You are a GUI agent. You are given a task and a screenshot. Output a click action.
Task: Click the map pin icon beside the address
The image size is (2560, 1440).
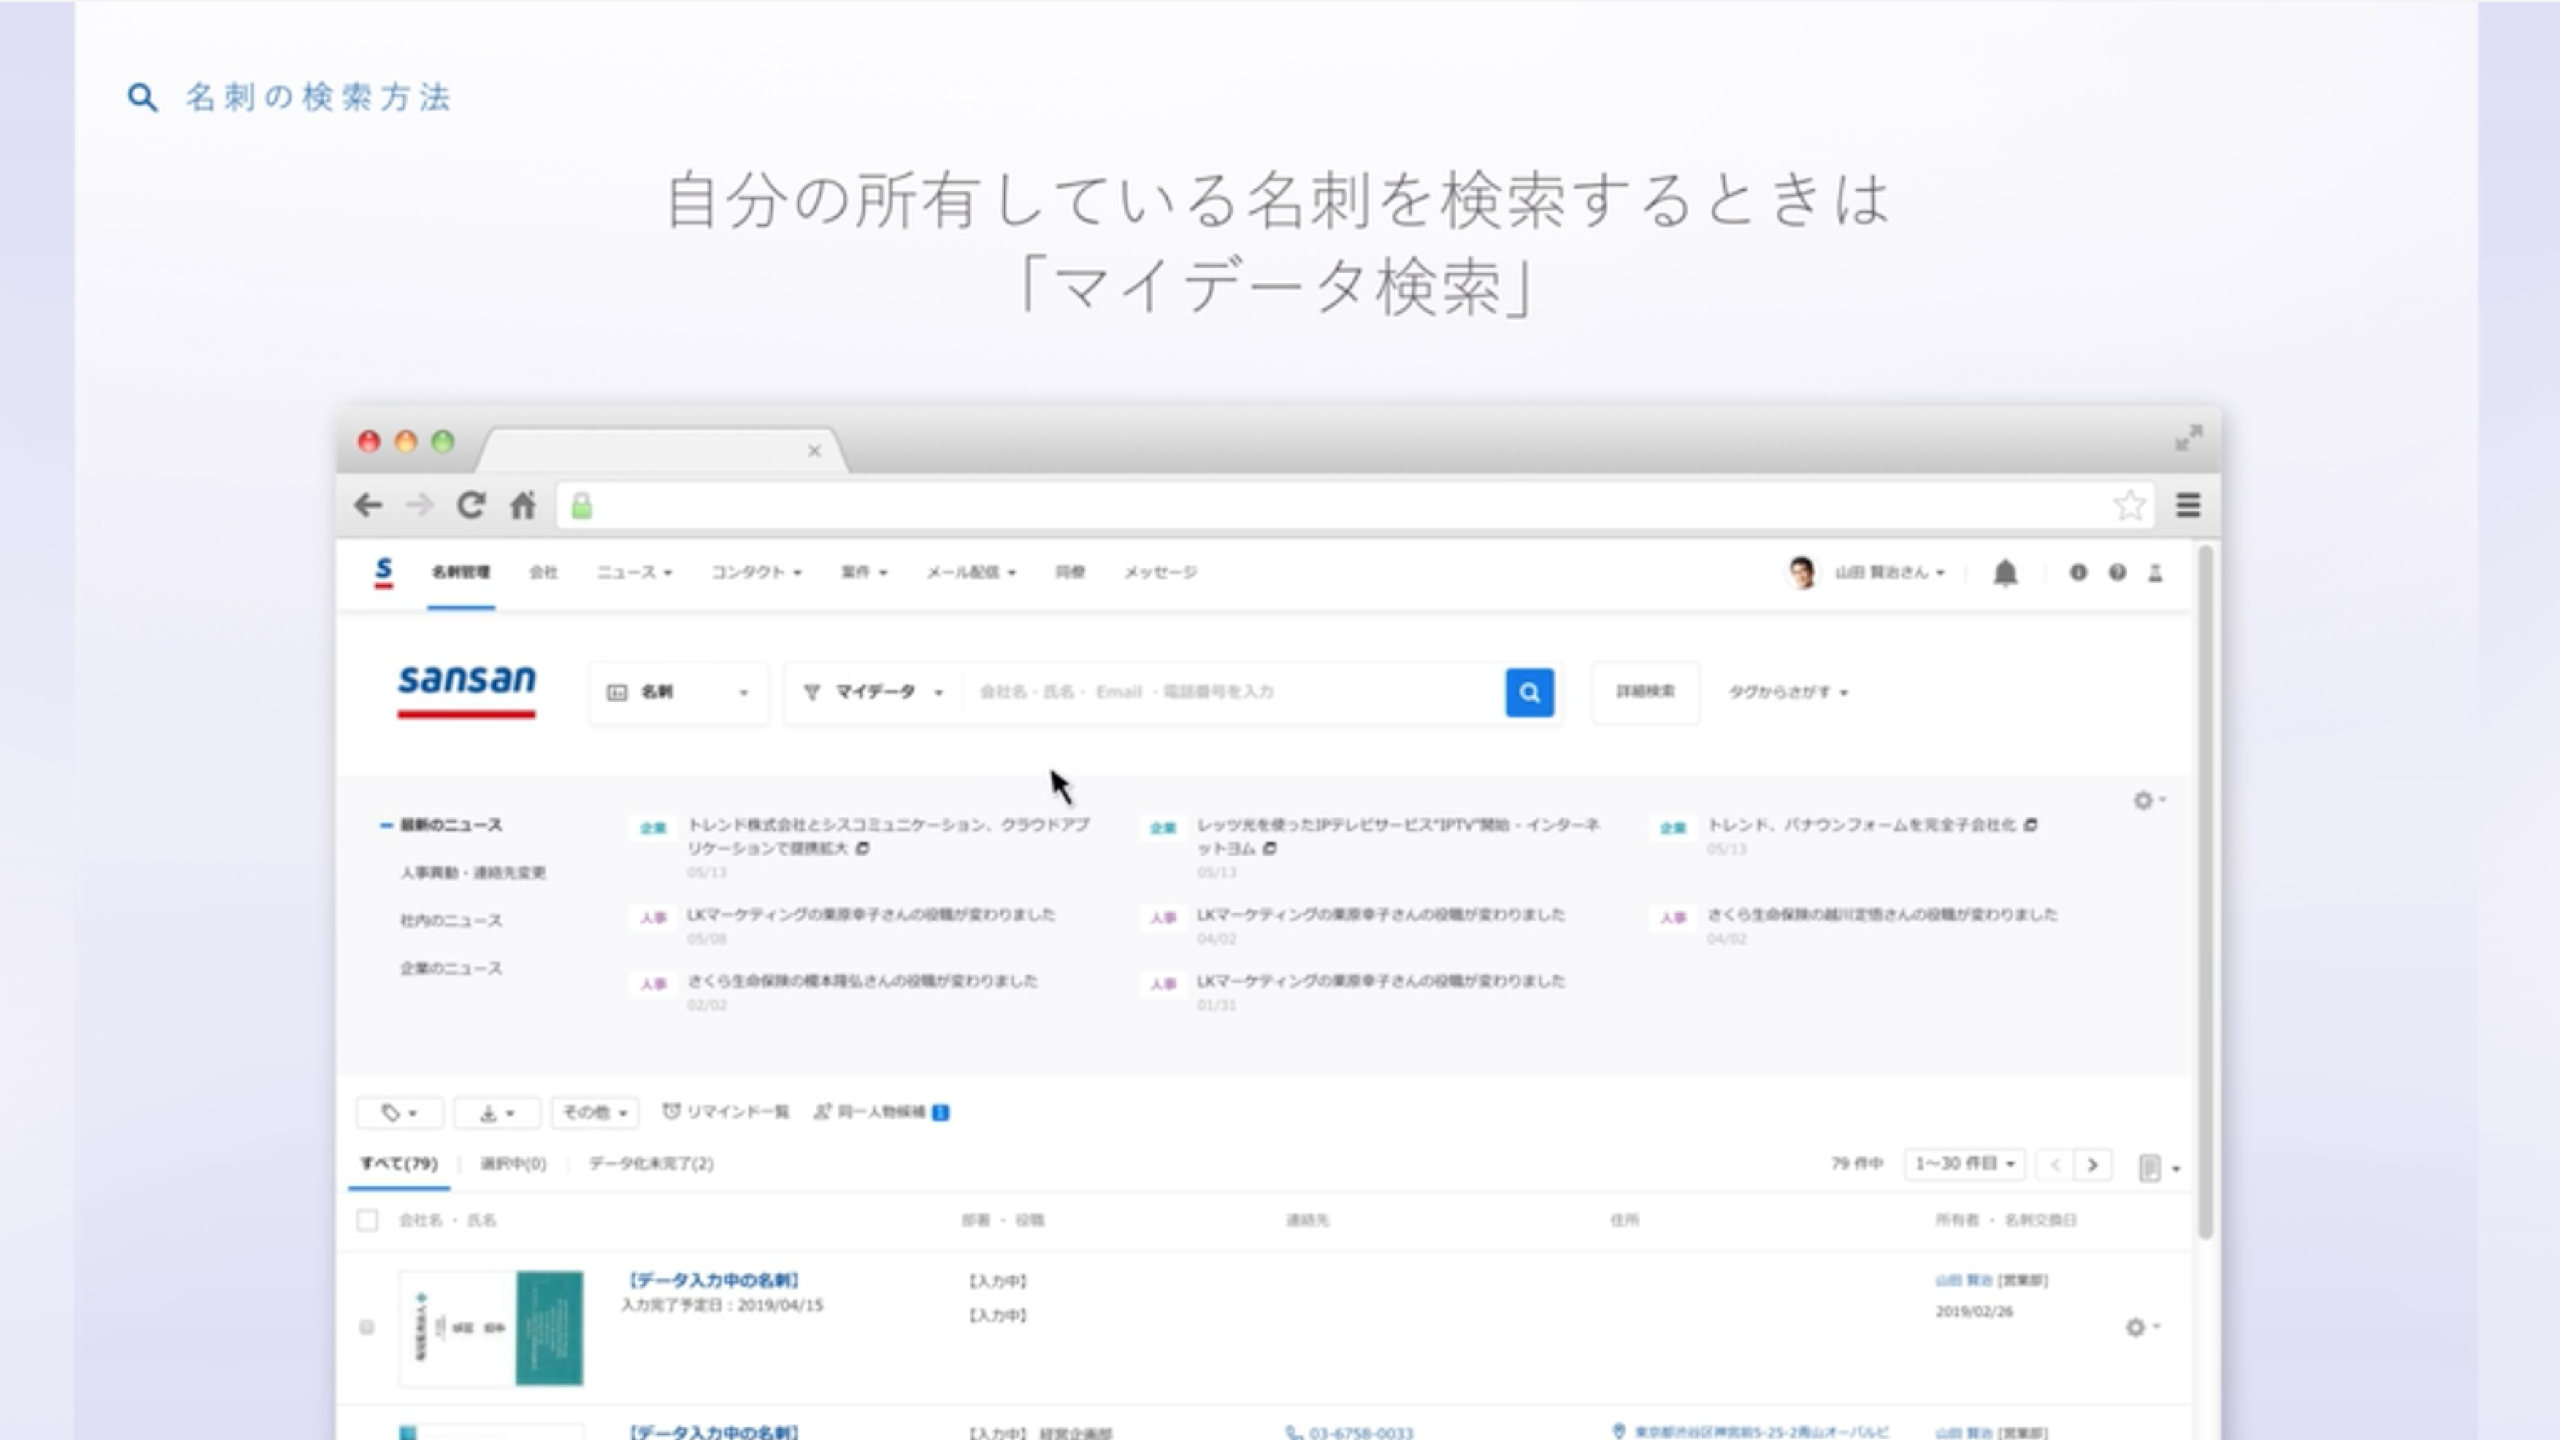click(x=1619, y=1431)
